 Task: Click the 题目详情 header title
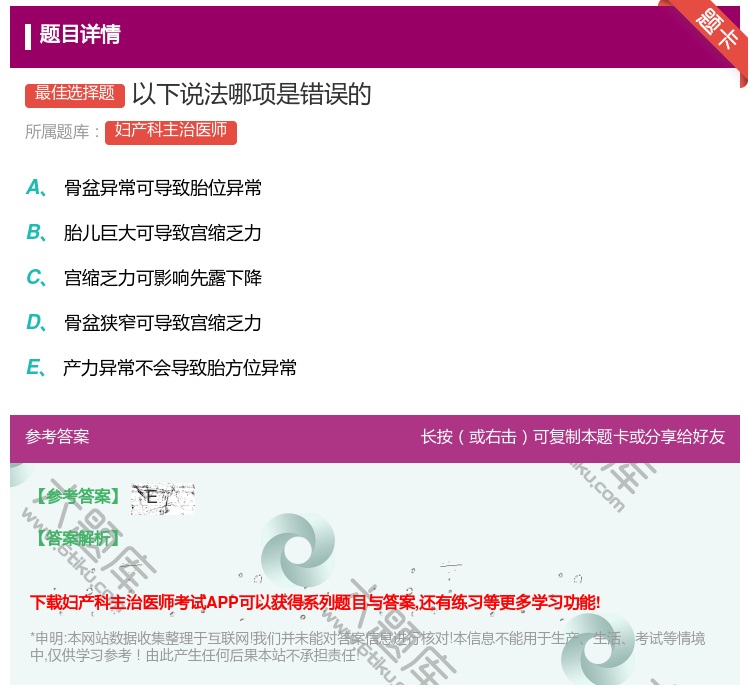(x=80, y=34)
